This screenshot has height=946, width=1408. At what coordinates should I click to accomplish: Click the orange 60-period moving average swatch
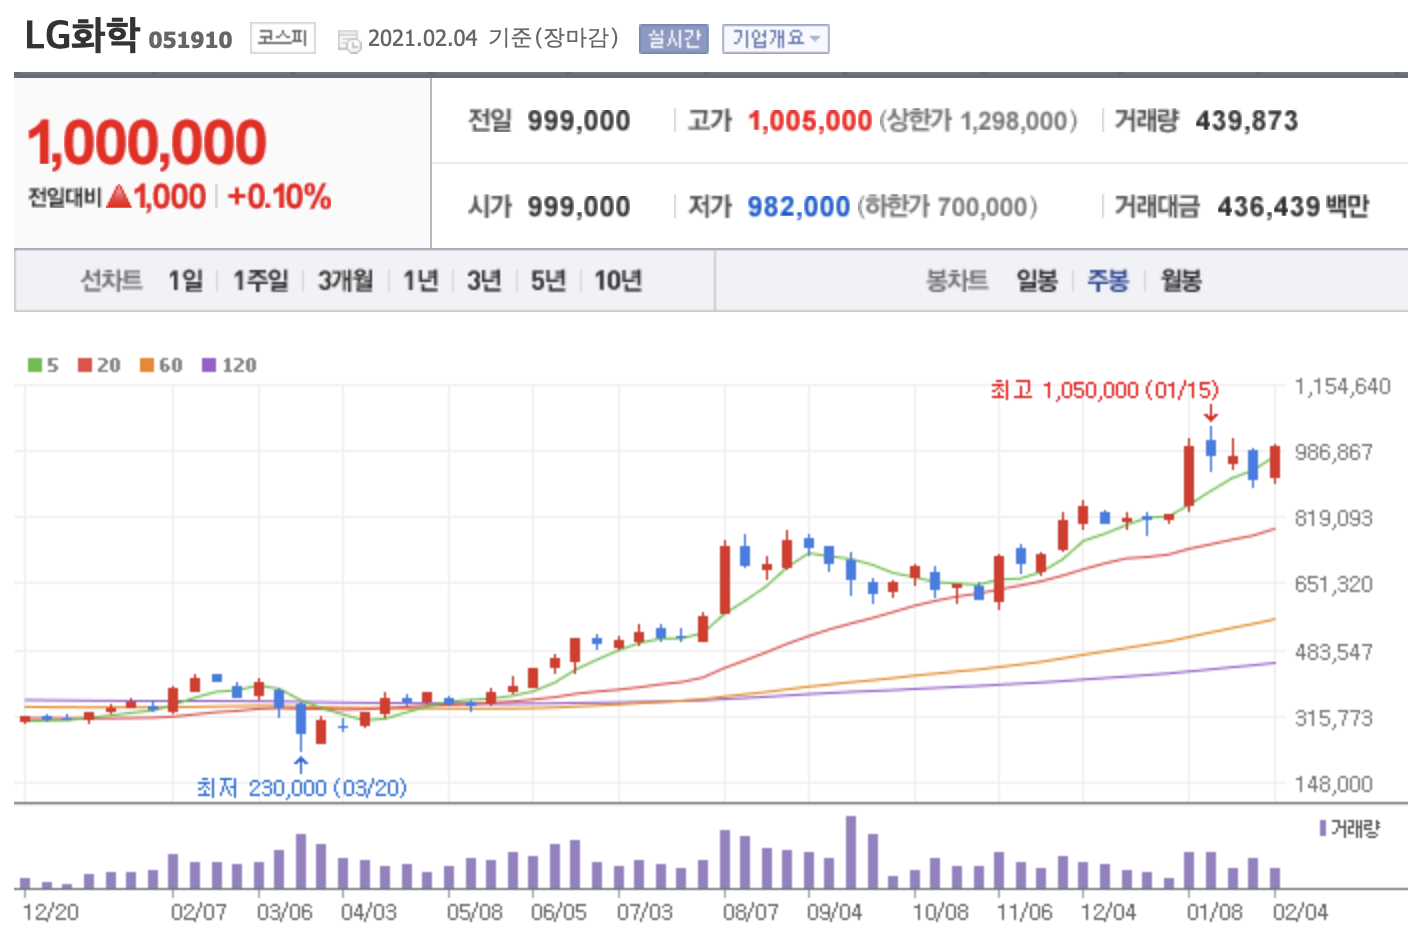[x=147, y=365]
